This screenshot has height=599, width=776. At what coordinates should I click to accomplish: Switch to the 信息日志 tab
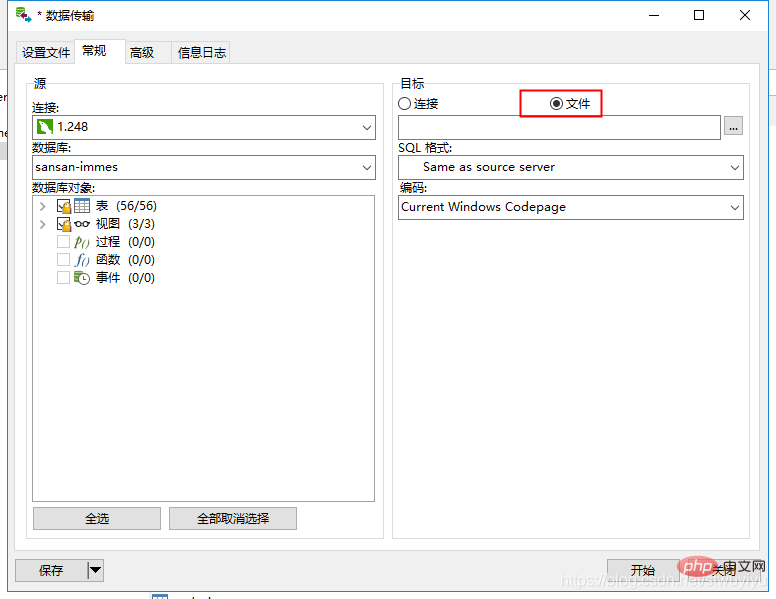(x=202, y=52)
